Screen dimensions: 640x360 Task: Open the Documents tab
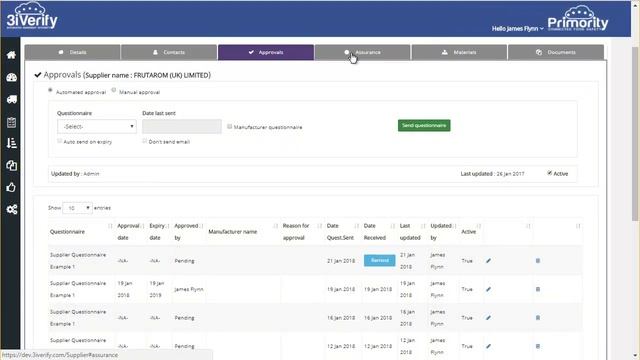pyautogui.click(x=556, y=52)
